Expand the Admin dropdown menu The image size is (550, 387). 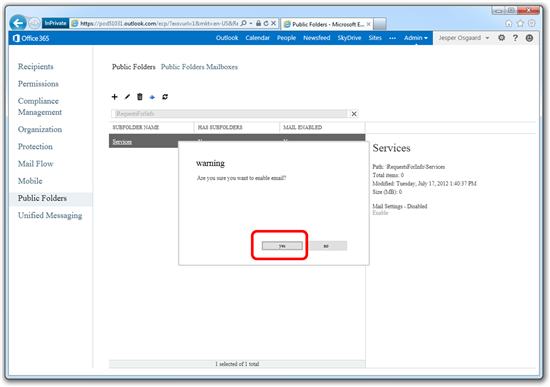[416, 38]
